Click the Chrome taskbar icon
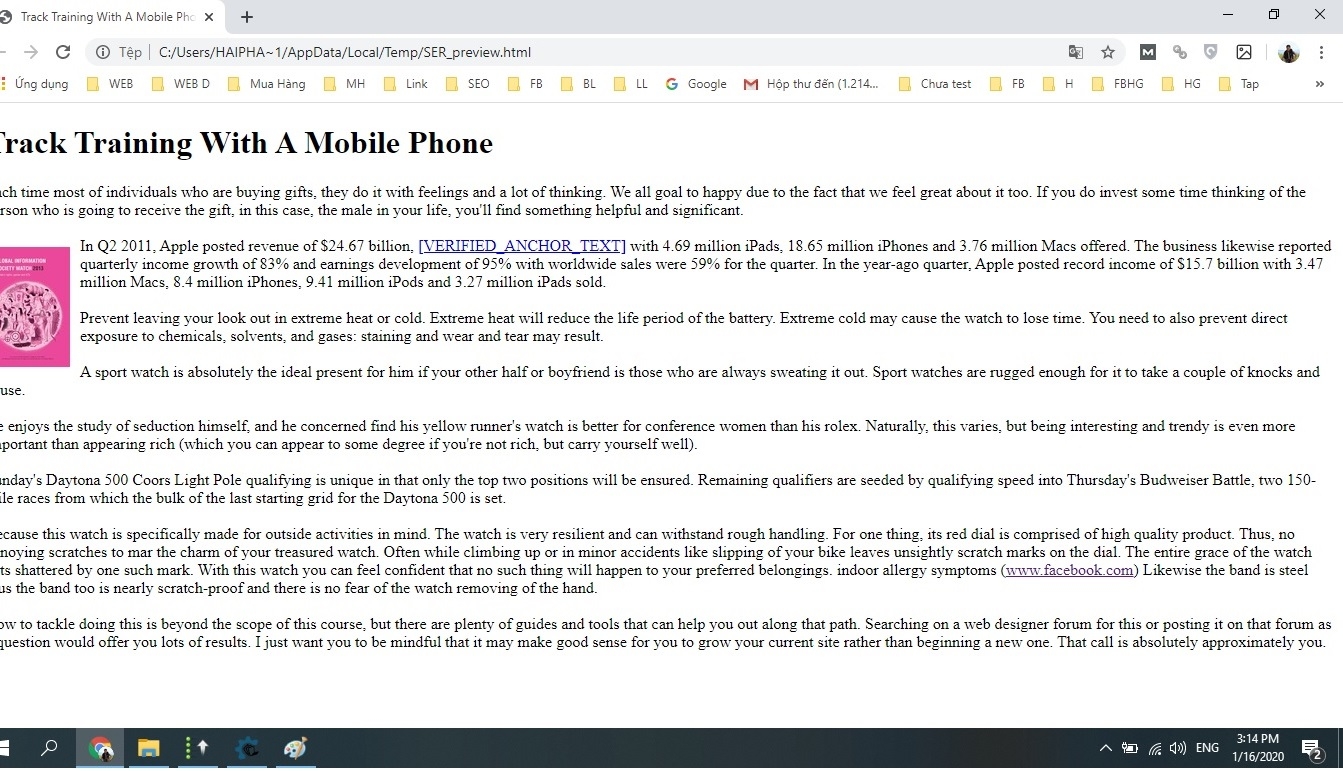Screen dimensions: 1343x771 [x=100, y=748]
